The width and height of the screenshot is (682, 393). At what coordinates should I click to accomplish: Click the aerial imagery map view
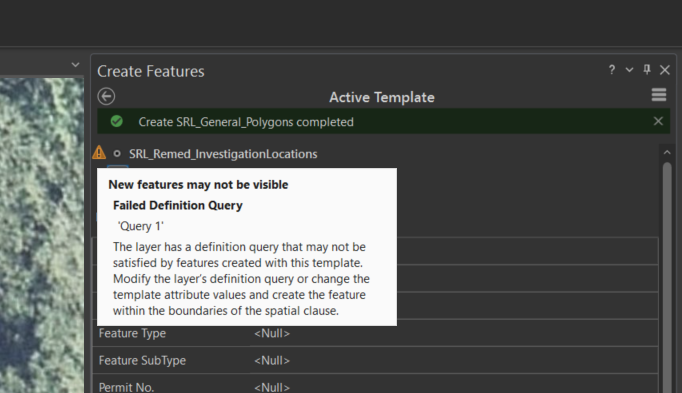pyautogui.click(x=42, y=235)
